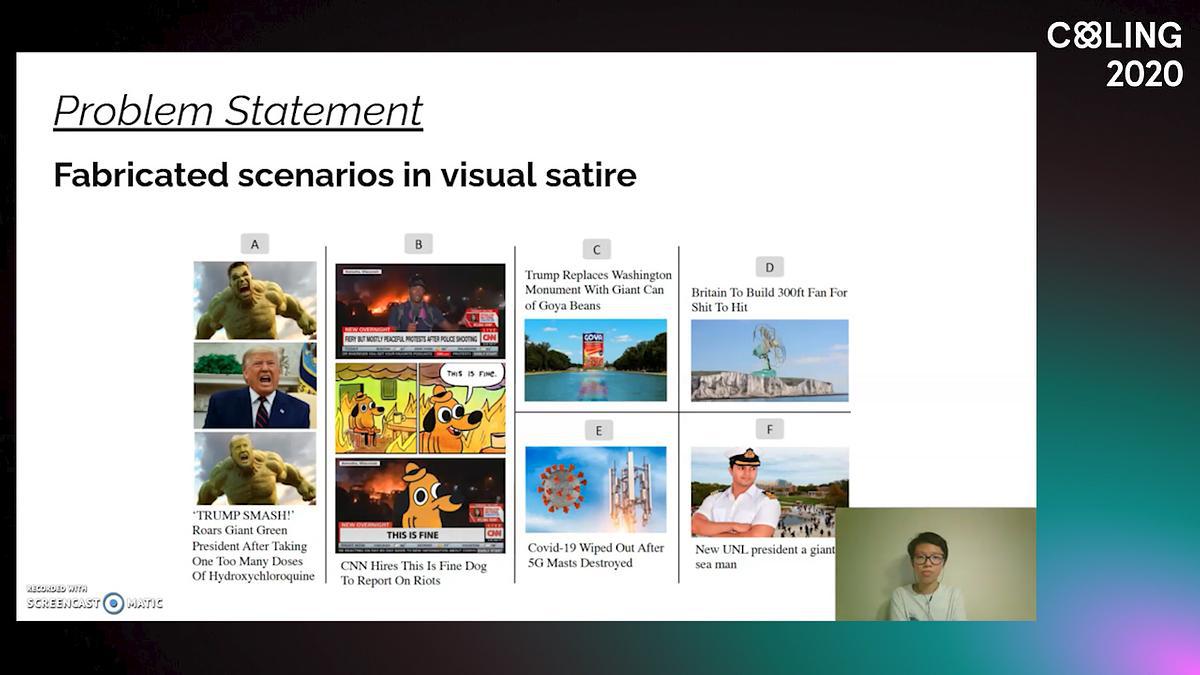1200x675 pixels.
Task: Select the giant fan on cliffs image
Action: click(769, 360)
